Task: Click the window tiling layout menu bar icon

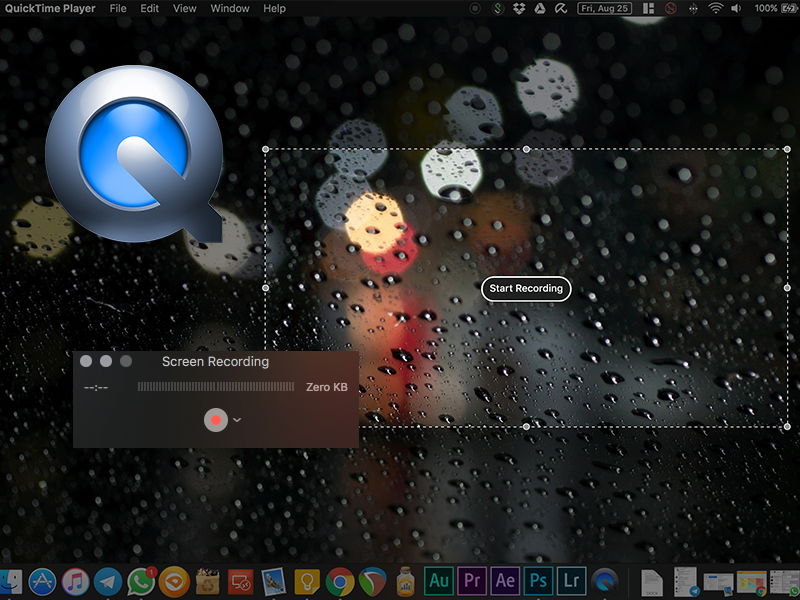Action: [x=648, y=8]
